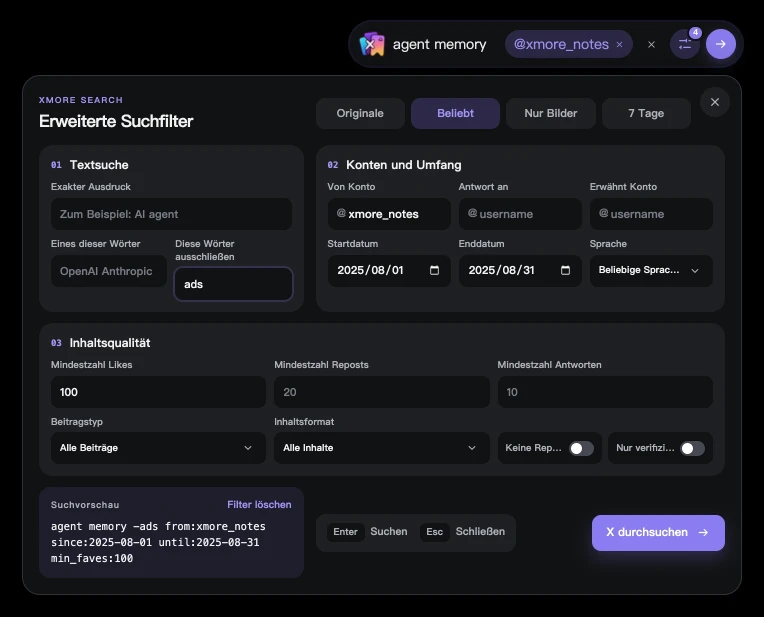Click the Filter löschen link
The image size is (764, 617).
[x=259, y=504]
